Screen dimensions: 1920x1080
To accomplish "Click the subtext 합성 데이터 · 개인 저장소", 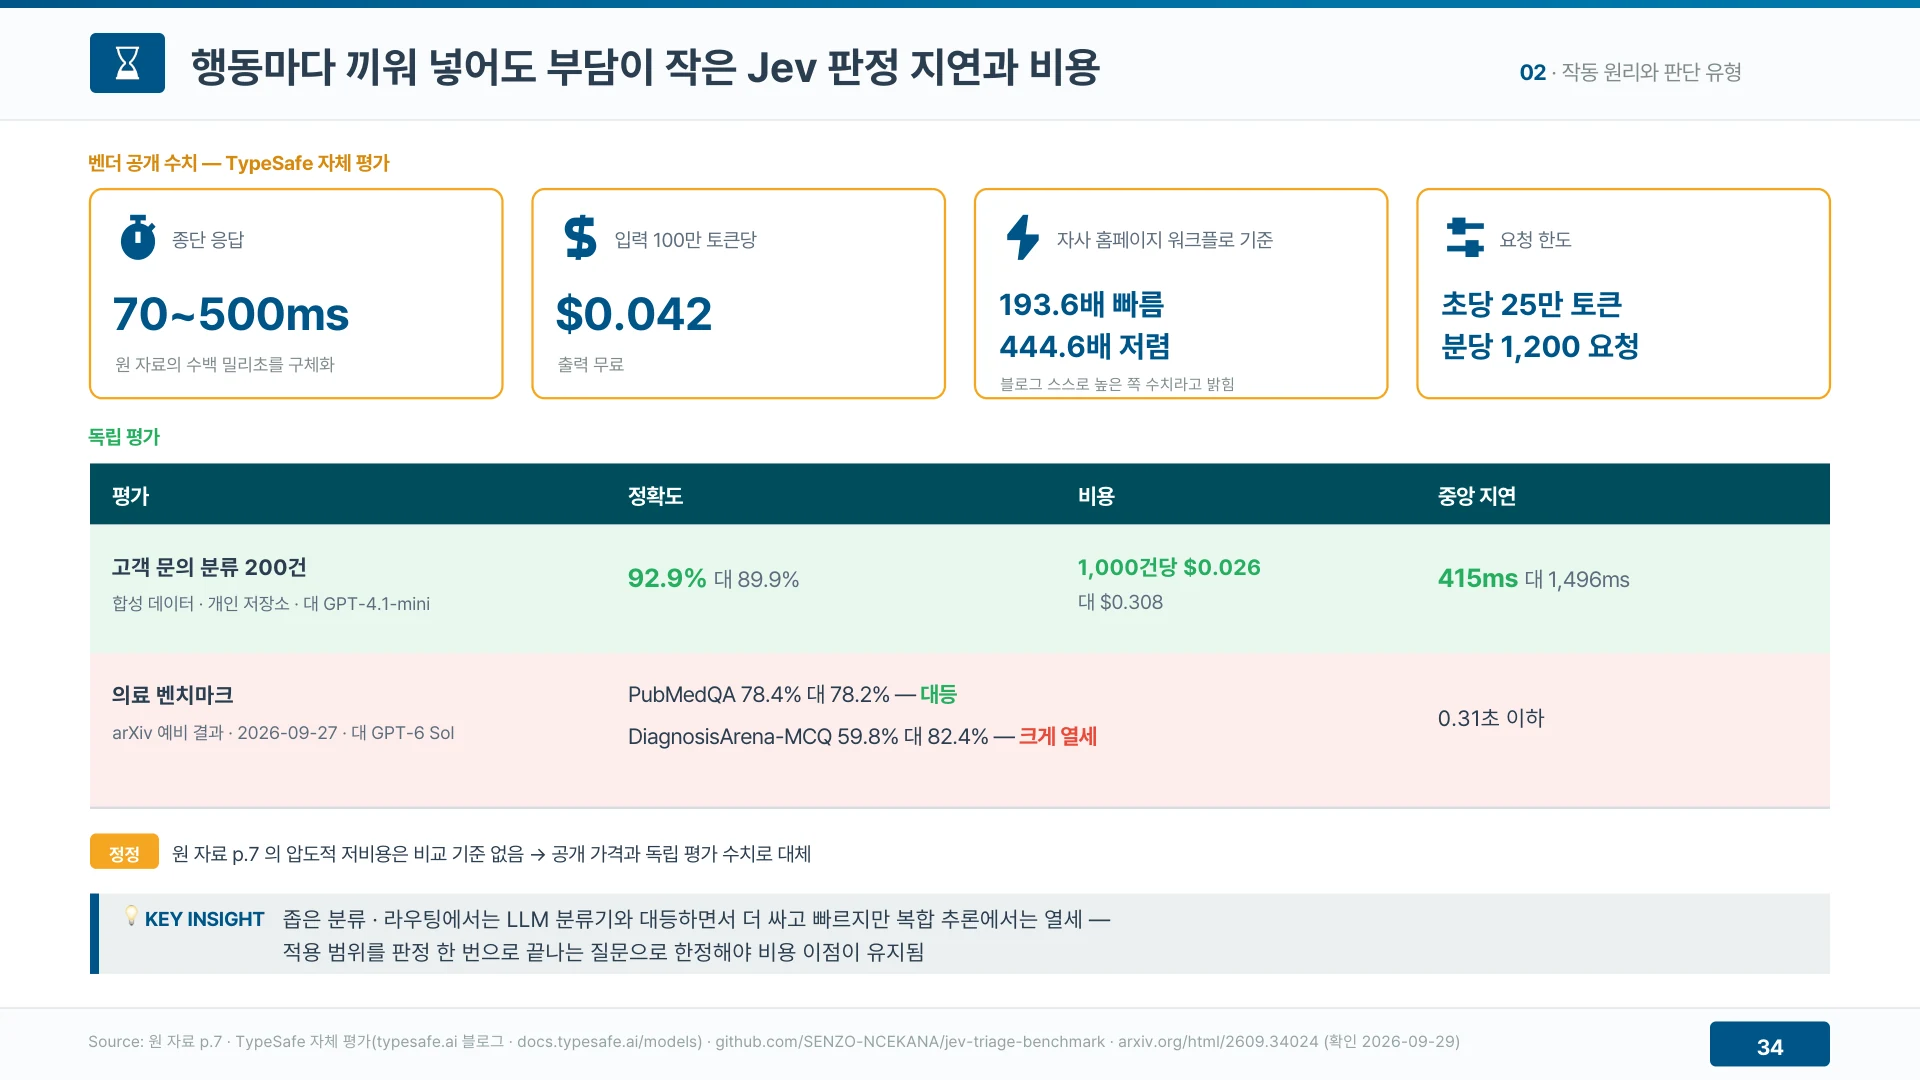I will (x=201, y=603).
